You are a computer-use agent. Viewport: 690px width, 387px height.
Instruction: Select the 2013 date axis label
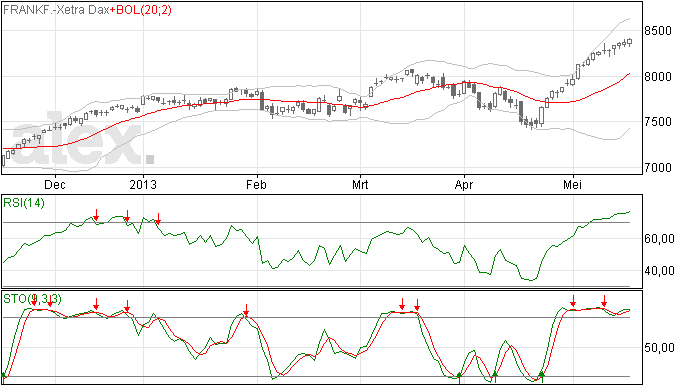point(143,184)
